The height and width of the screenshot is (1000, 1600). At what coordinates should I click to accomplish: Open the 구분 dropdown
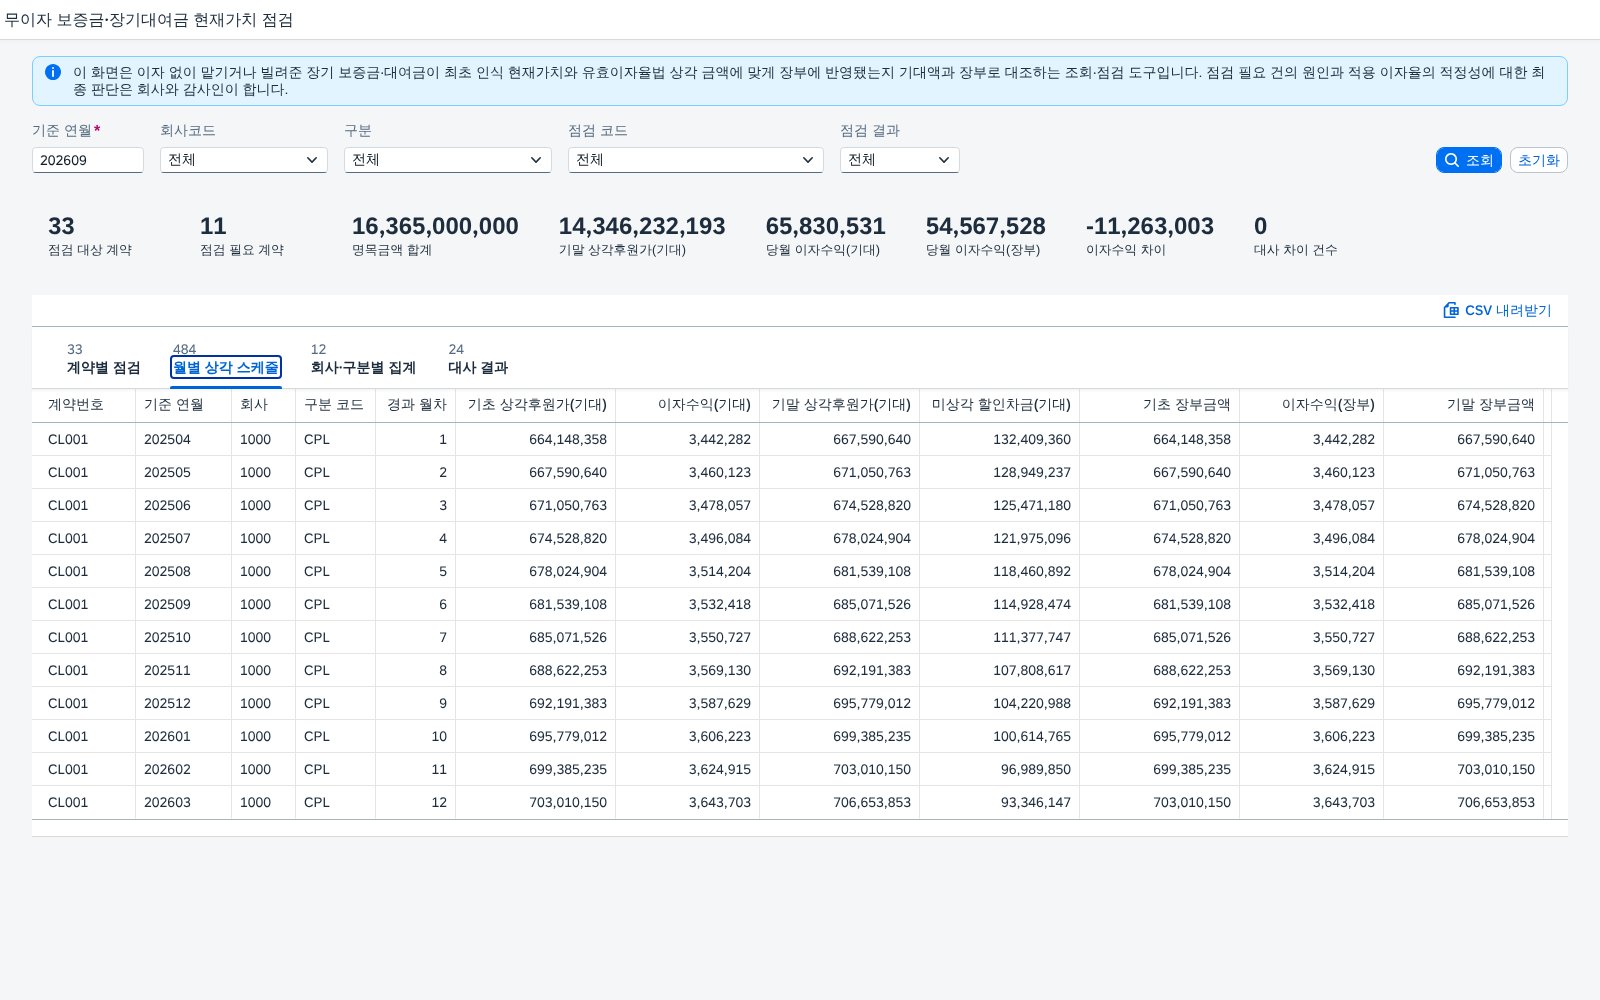tap(448, 160)
